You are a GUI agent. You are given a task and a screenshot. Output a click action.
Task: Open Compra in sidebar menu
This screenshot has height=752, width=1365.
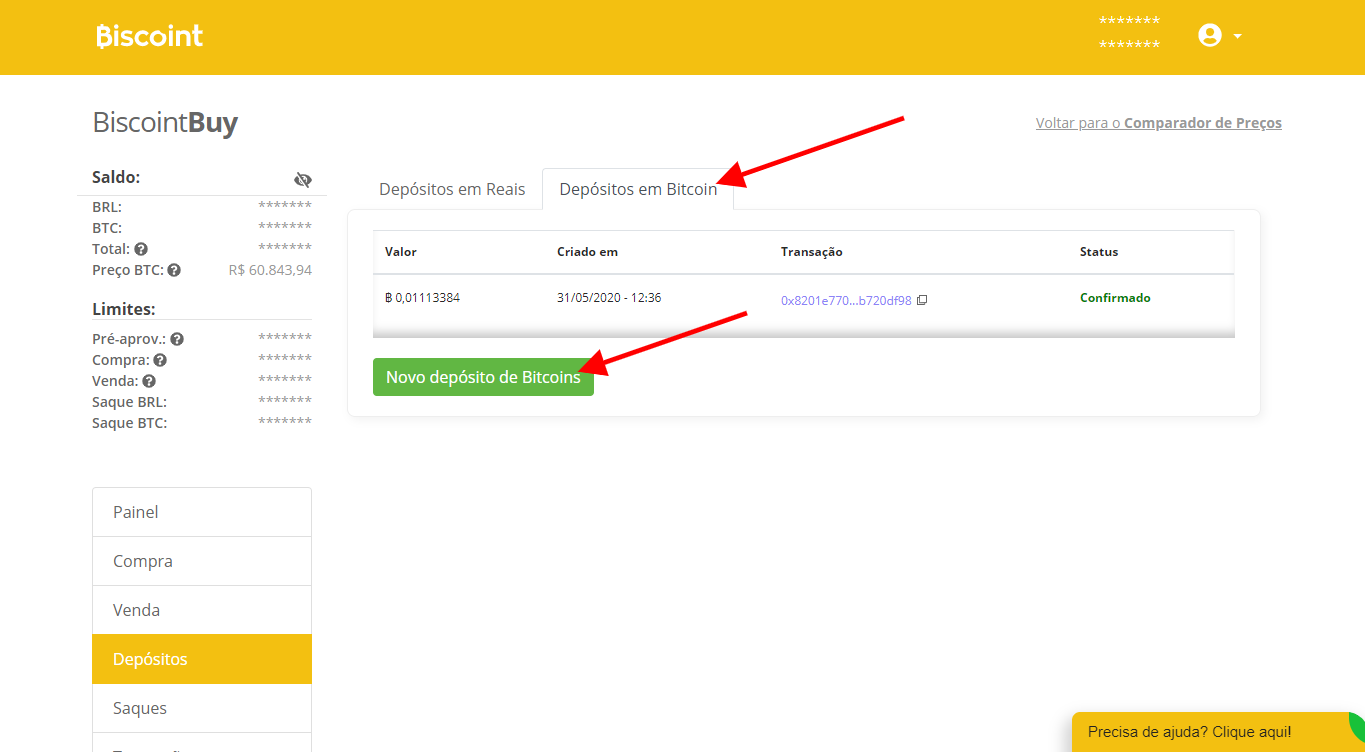coord(202,561)
